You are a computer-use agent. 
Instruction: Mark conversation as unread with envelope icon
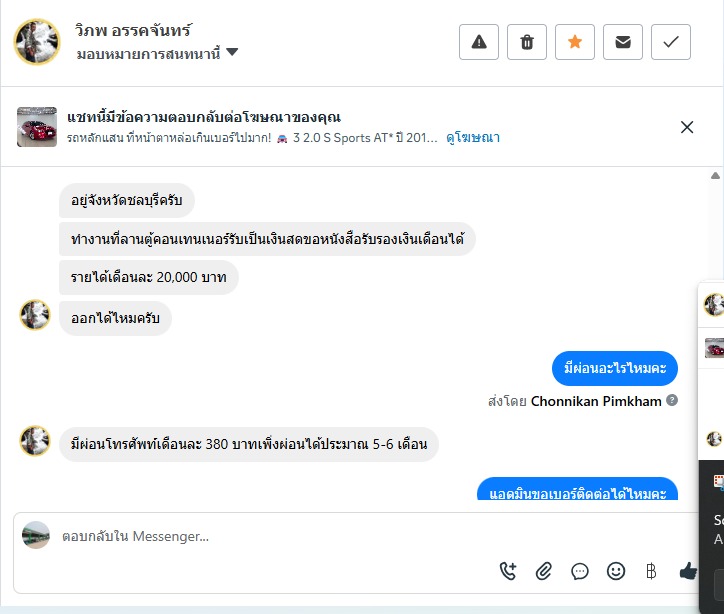point(623,42)
